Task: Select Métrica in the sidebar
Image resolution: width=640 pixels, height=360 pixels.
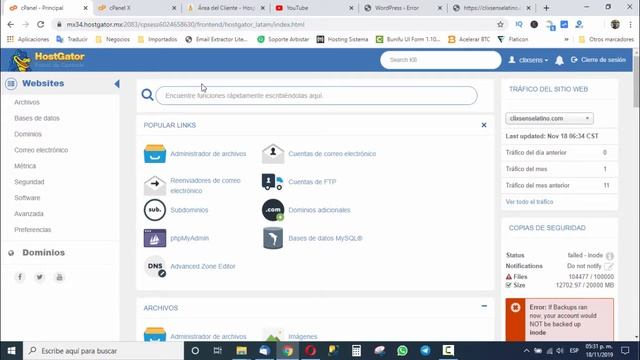Action: point(25,166)
